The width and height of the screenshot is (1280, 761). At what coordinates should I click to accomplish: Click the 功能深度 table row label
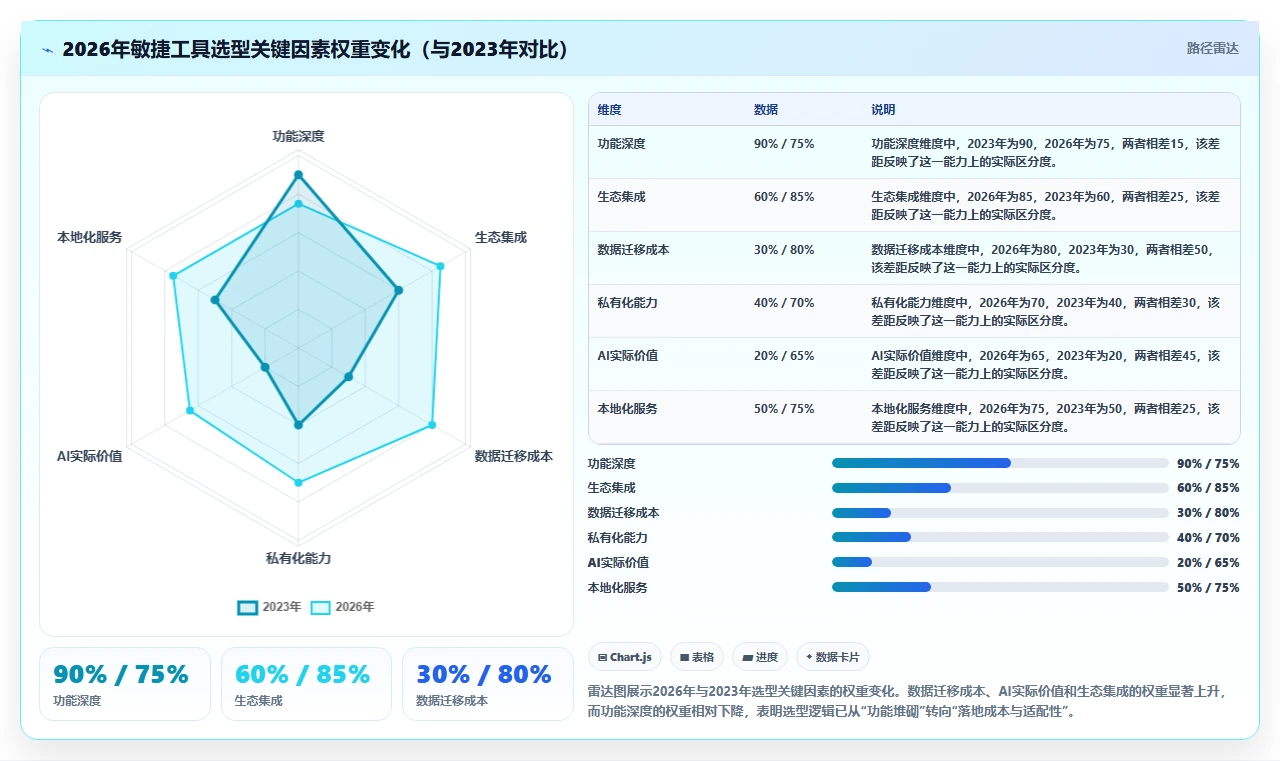click(x=622, y=144)
